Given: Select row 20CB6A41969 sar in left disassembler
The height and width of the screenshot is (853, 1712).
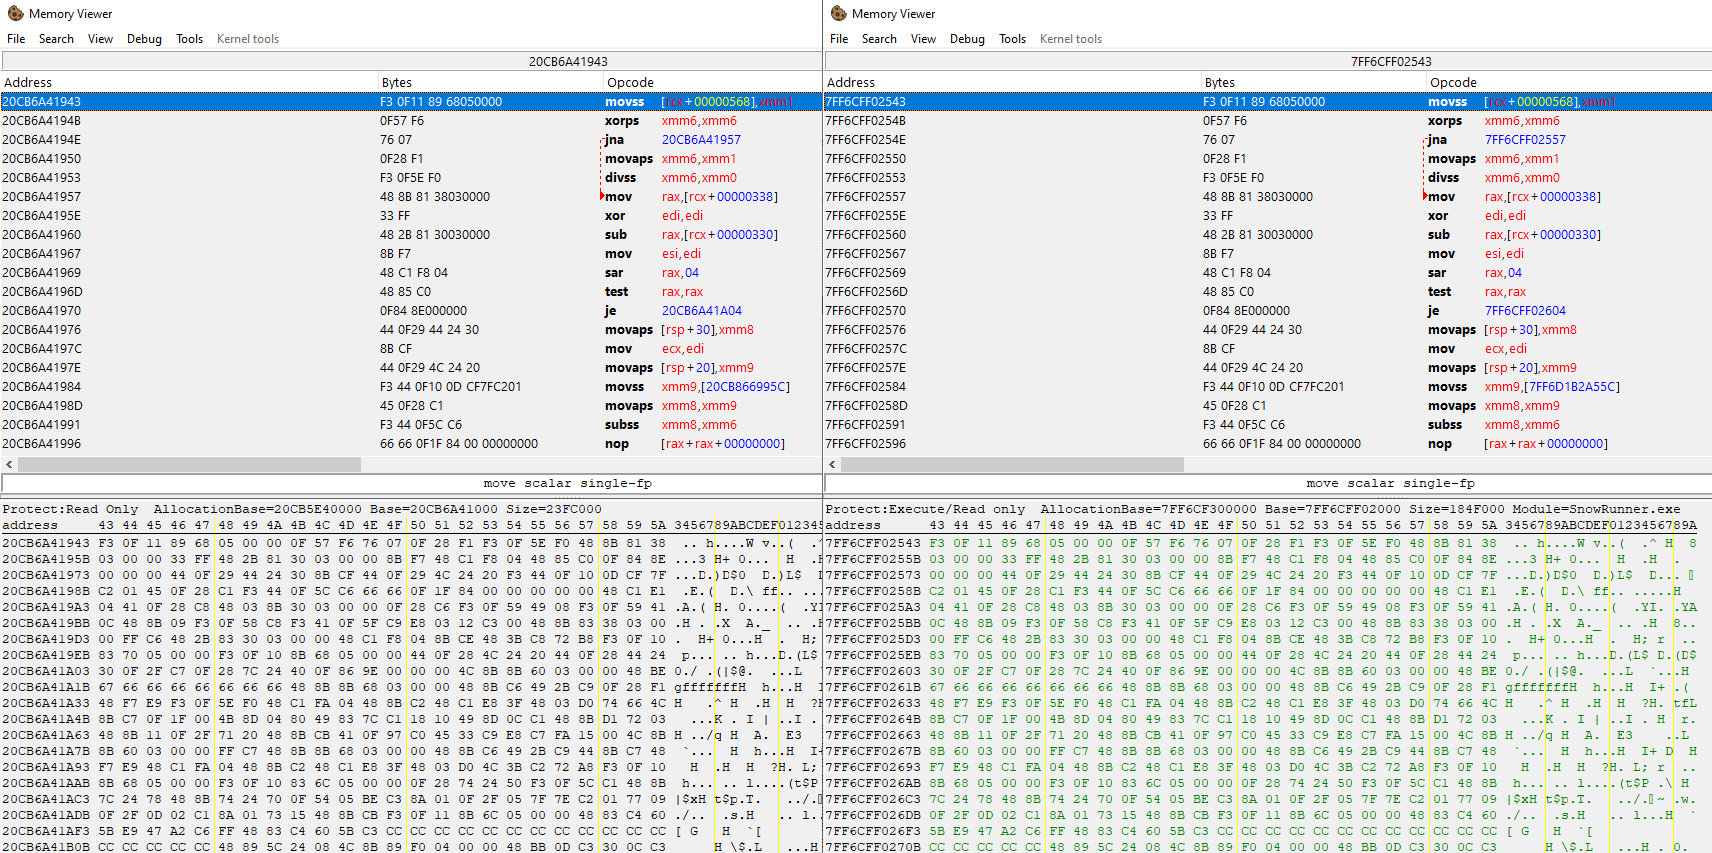Looking at the screenshot, I should (410, 272).
